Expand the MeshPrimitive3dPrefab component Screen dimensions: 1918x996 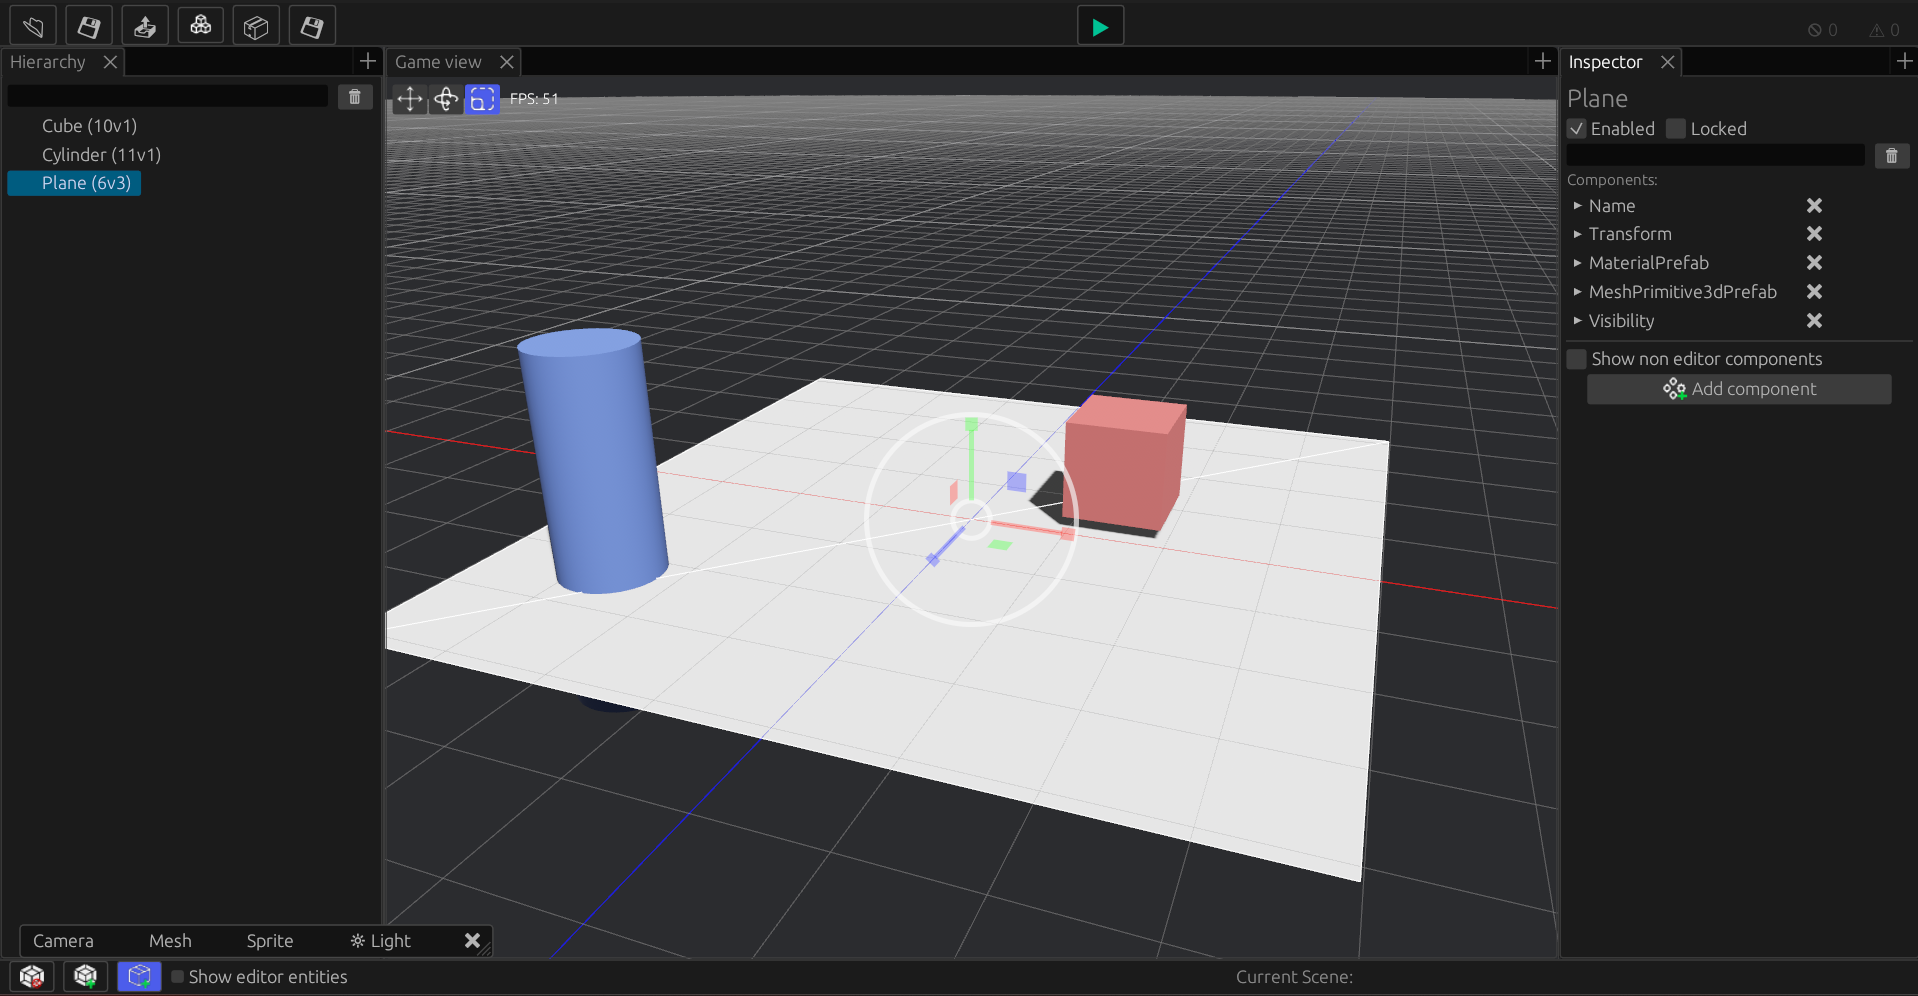(x=1577, y=292)
